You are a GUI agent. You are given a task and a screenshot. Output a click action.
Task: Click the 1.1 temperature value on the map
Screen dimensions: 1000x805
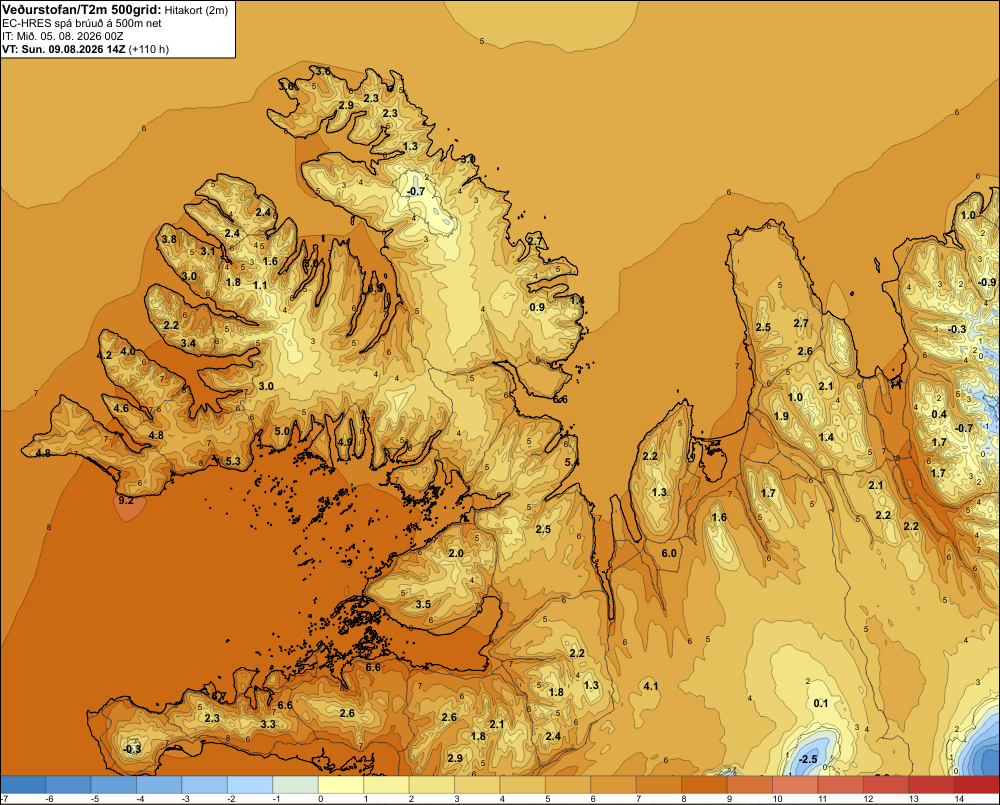(260, 285)
